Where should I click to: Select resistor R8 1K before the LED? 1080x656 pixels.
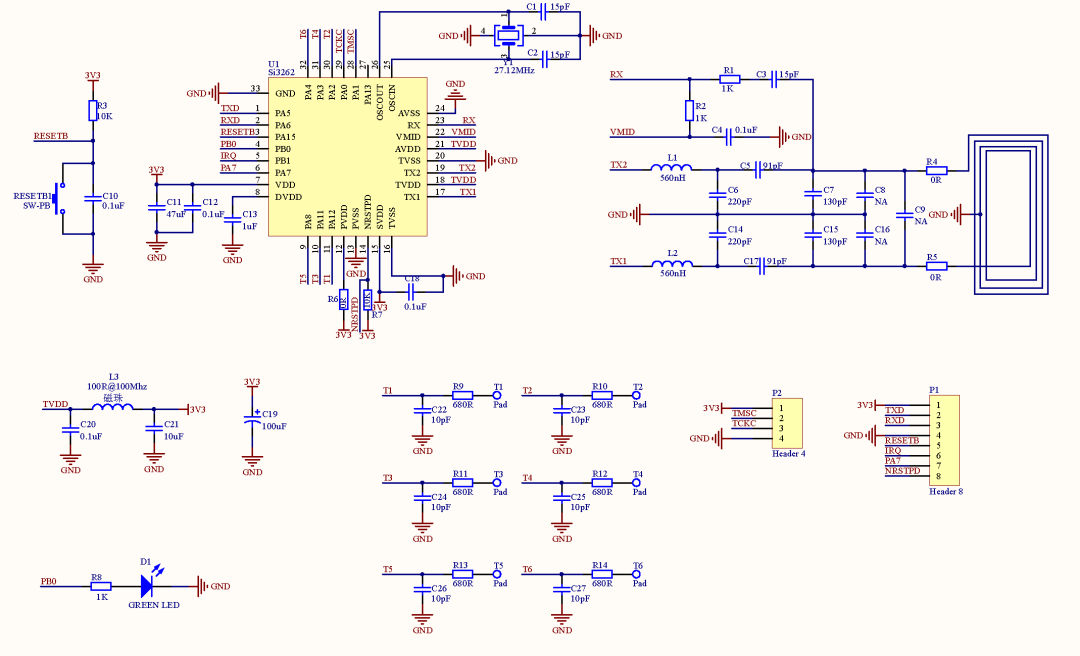101,586
